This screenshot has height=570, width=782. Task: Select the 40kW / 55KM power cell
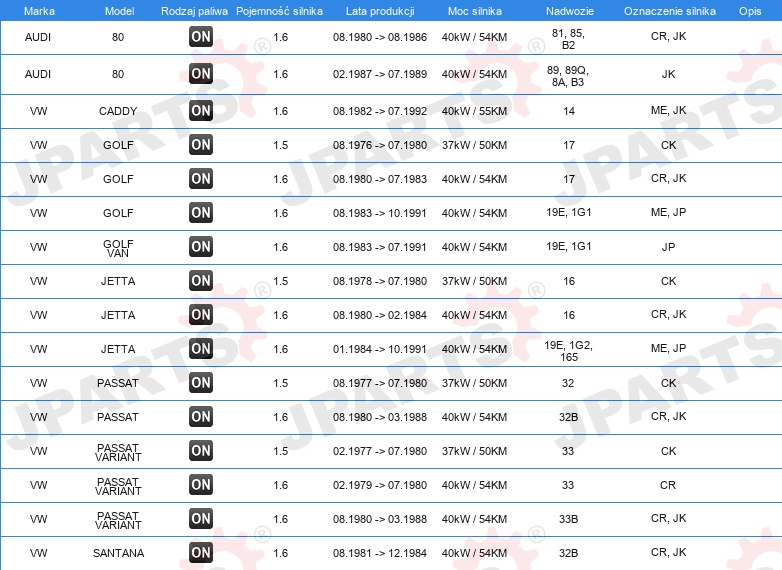click(474, 111)
